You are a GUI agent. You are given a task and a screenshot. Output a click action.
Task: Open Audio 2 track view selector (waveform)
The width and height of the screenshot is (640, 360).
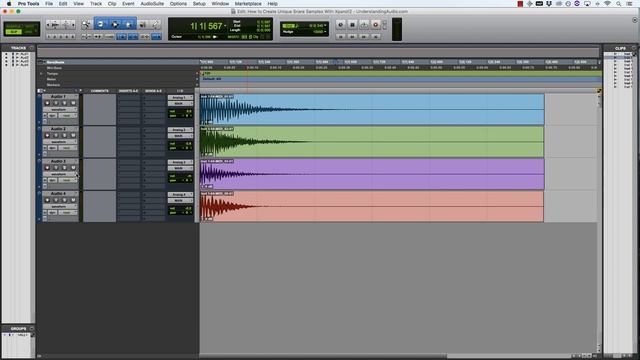click(x=60, y=142)
